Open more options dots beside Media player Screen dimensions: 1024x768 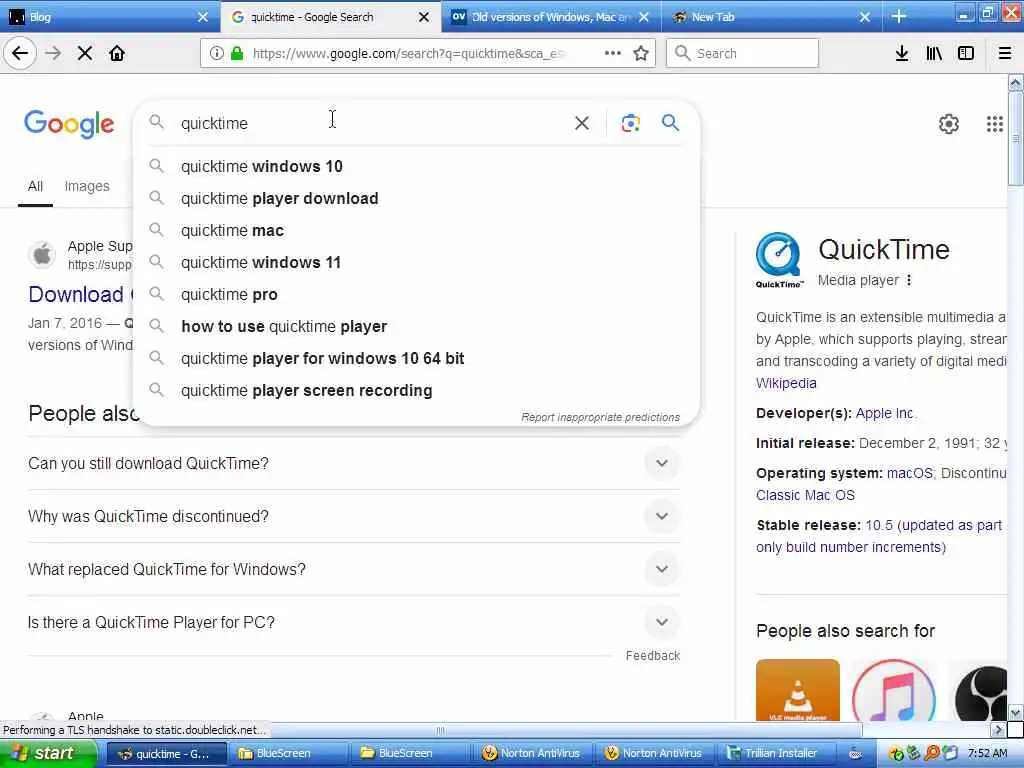[x=908, y=280]
